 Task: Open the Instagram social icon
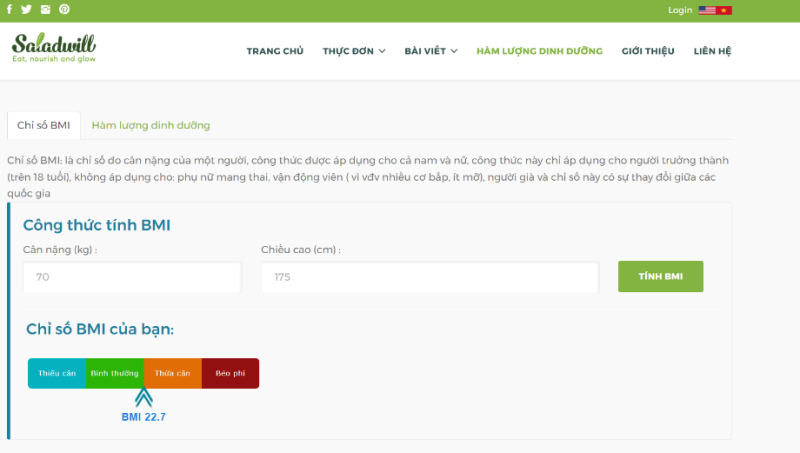coord(45,10)
